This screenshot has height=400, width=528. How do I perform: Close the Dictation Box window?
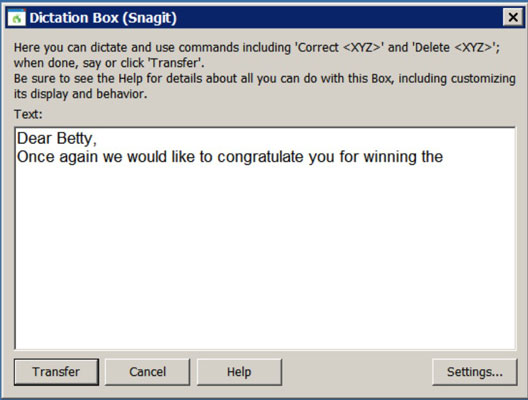click(x=513, y=17)
